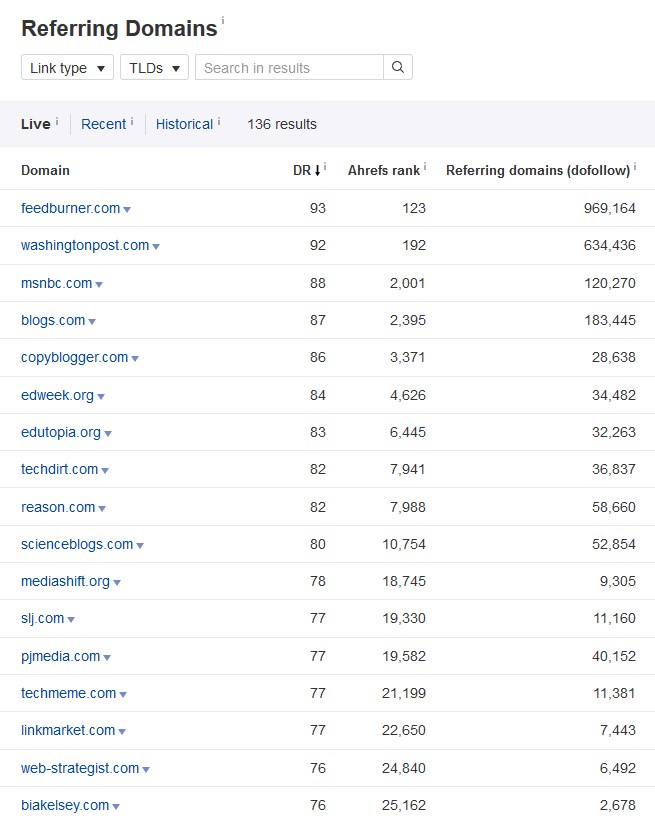This screenshot has height=820, width=655.
Task: Open the Link type dropdown
Action: pos(67,67)
